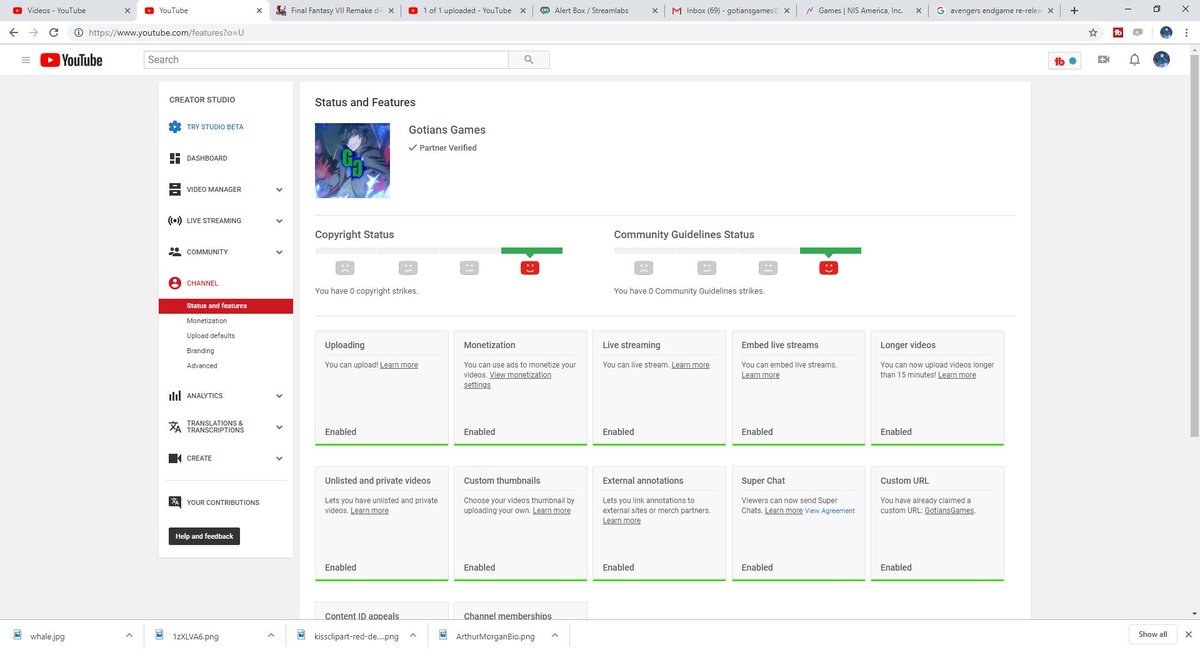This screenshot has height=650, width=1200.
Task: Click the YouTube logo
Action: pyautogui.click(x=71, y=60)
